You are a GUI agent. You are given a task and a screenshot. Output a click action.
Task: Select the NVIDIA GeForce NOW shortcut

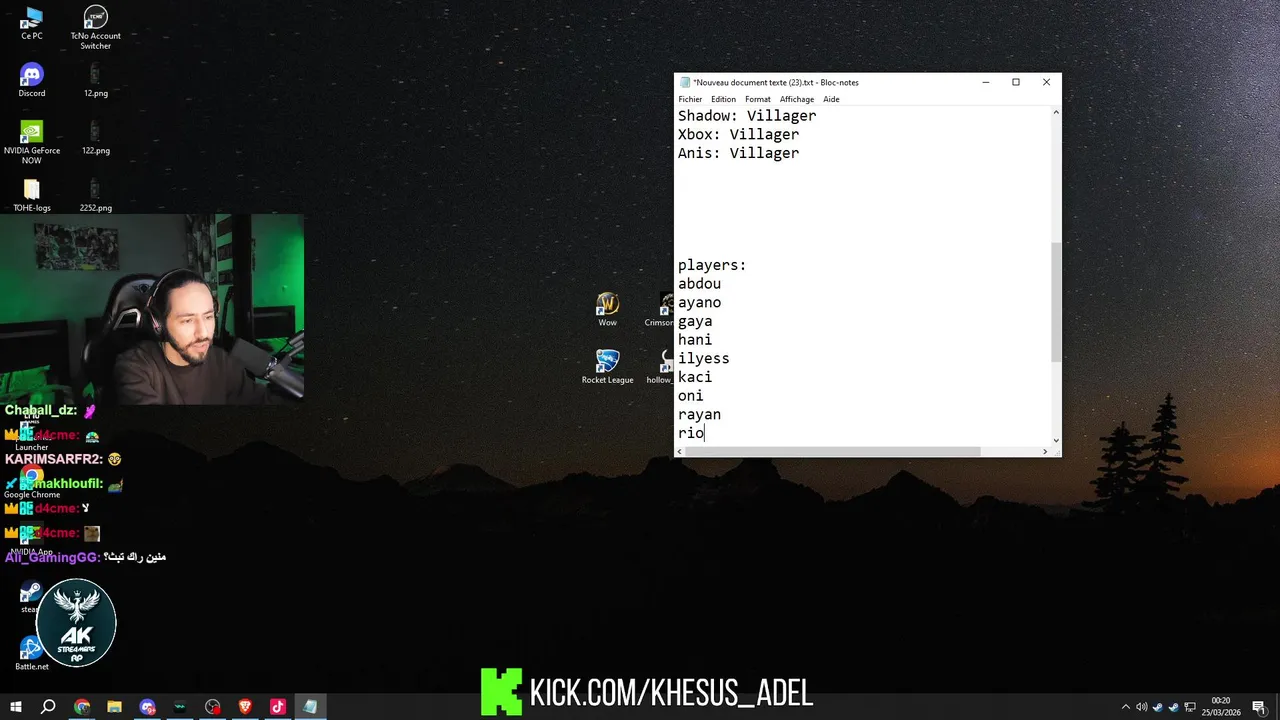(x=31, y=142)
